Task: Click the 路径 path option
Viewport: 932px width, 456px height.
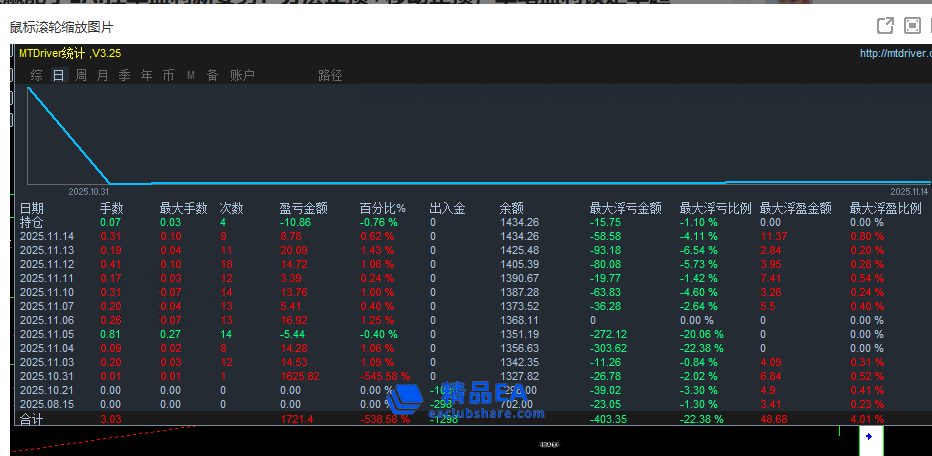Action: click(x=330, y=75)
